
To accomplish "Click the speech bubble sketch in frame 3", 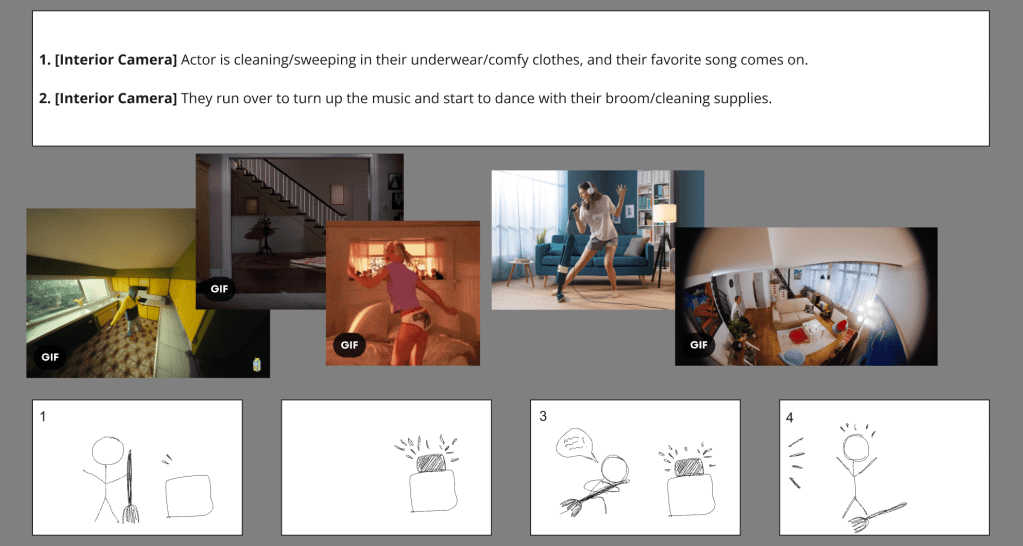I will tap(577, 441).
